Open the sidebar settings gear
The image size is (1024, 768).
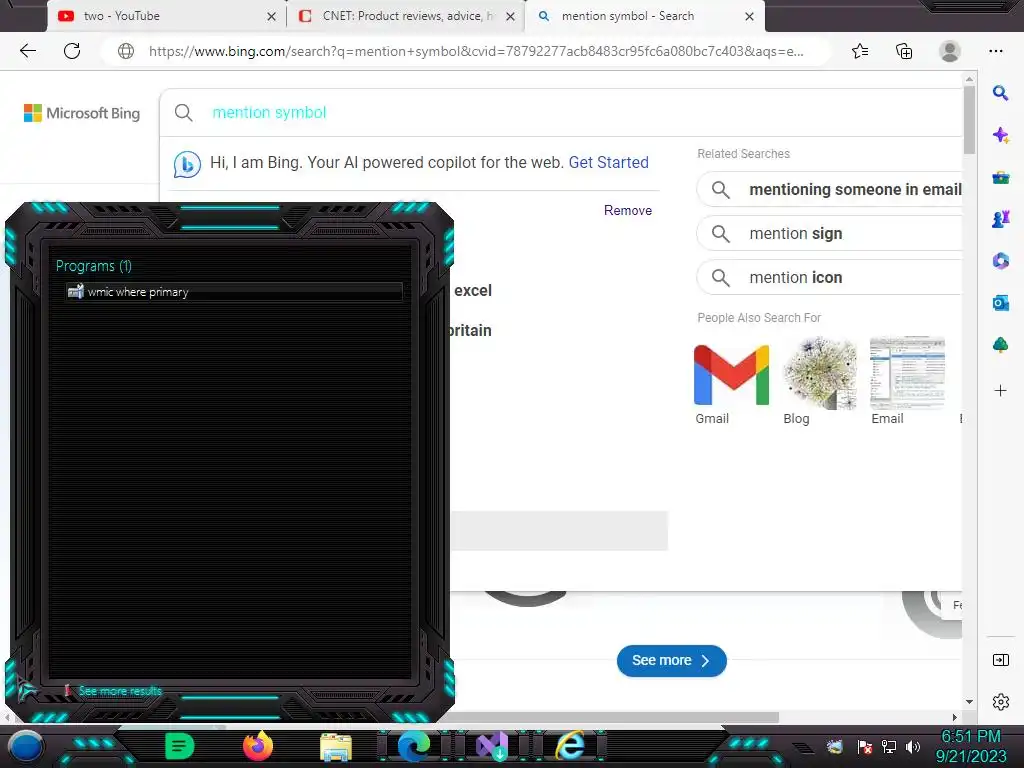click(x=1000, y=702)
